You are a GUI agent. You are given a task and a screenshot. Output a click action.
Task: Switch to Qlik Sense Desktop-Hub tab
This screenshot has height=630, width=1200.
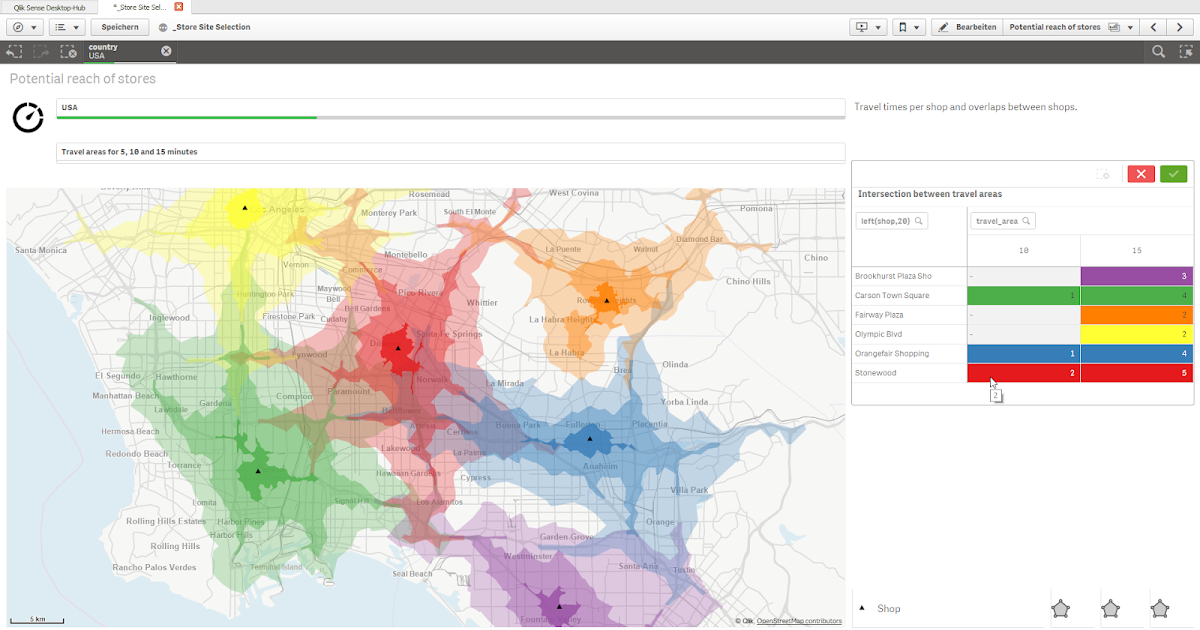click(49, 6)
